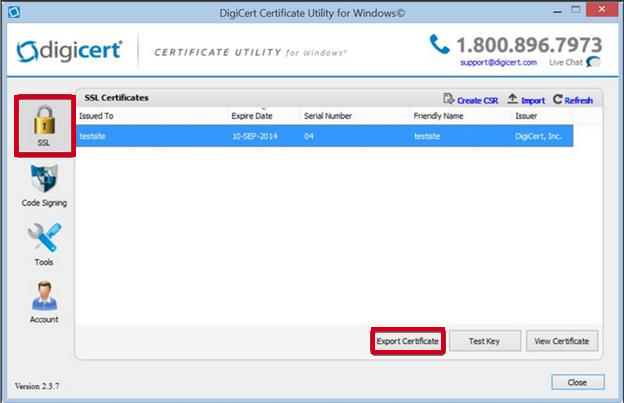This screenshot has width=624, height=403.
Task: Maximize the DigiCert Utility window
Action: tap(576, 10)
